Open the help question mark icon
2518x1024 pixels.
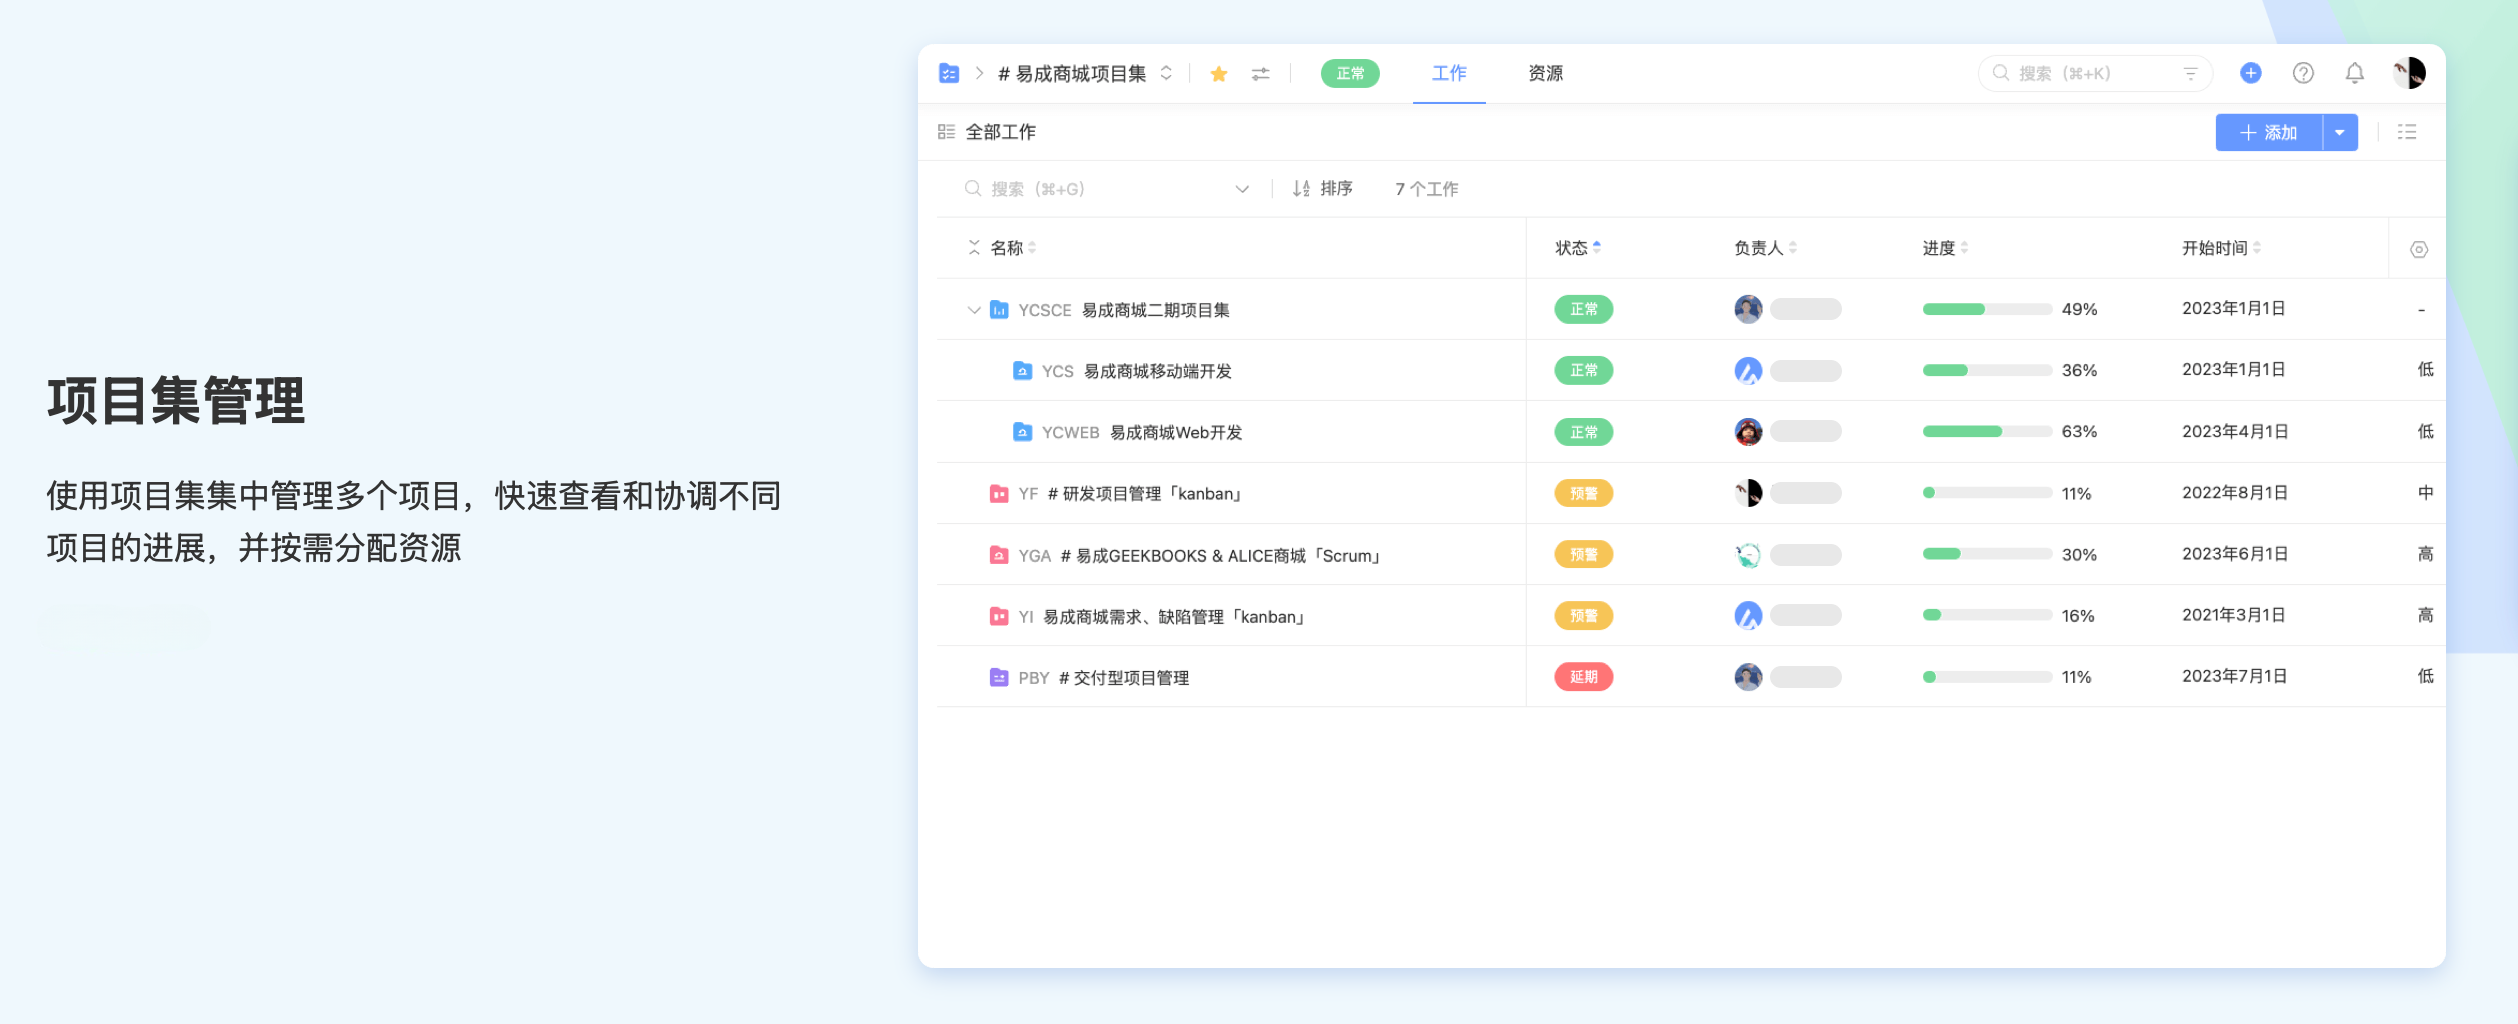tap(2303, 73)
